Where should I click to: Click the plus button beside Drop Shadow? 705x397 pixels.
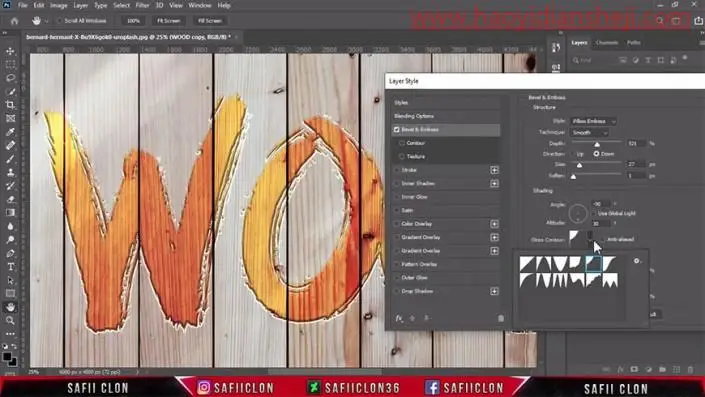tap(494, 291)
